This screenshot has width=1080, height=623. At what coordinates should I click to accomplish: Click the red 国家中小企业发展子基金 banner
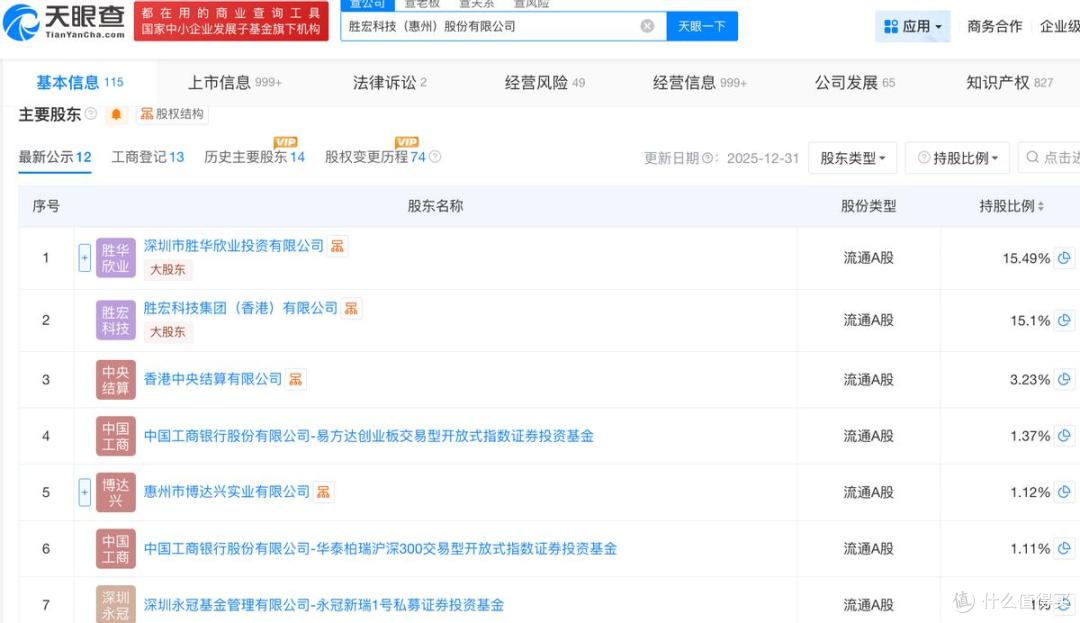click(231, 21)
